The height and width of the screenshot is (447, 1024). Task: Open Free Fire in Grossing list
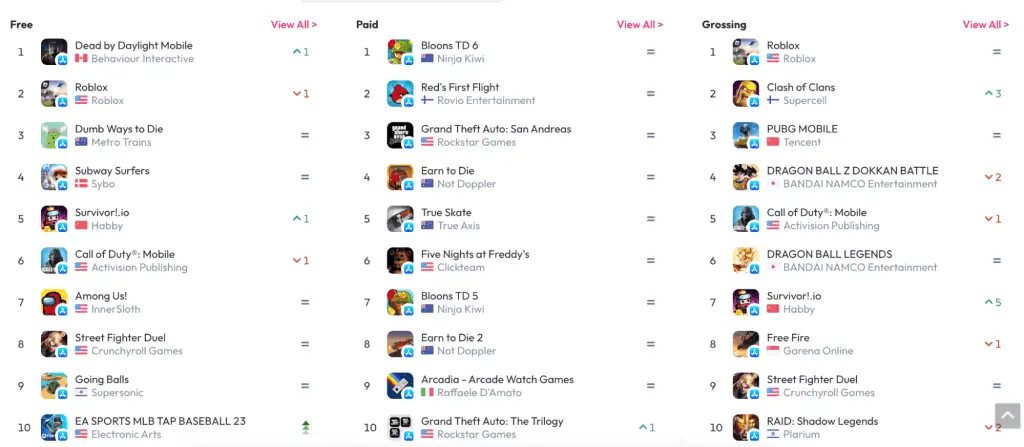tap(788, 338)
